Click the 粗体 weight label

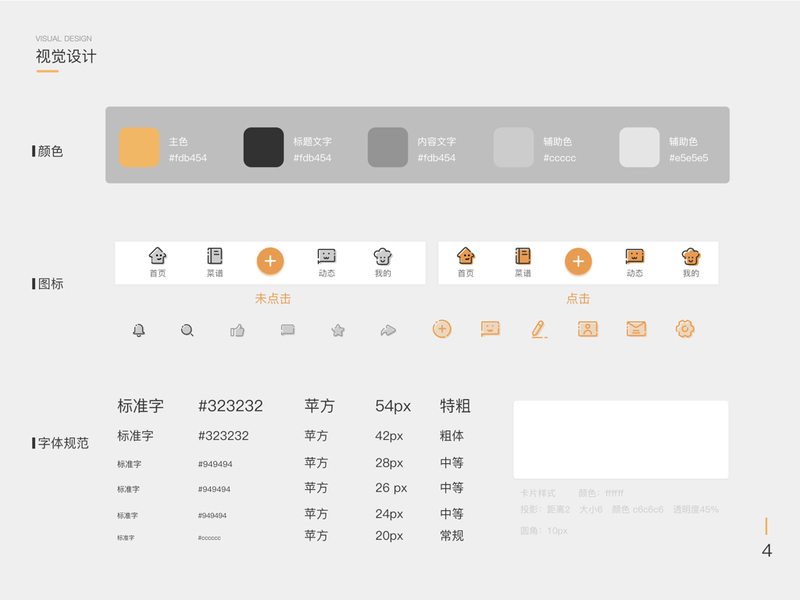coord(452,436)
